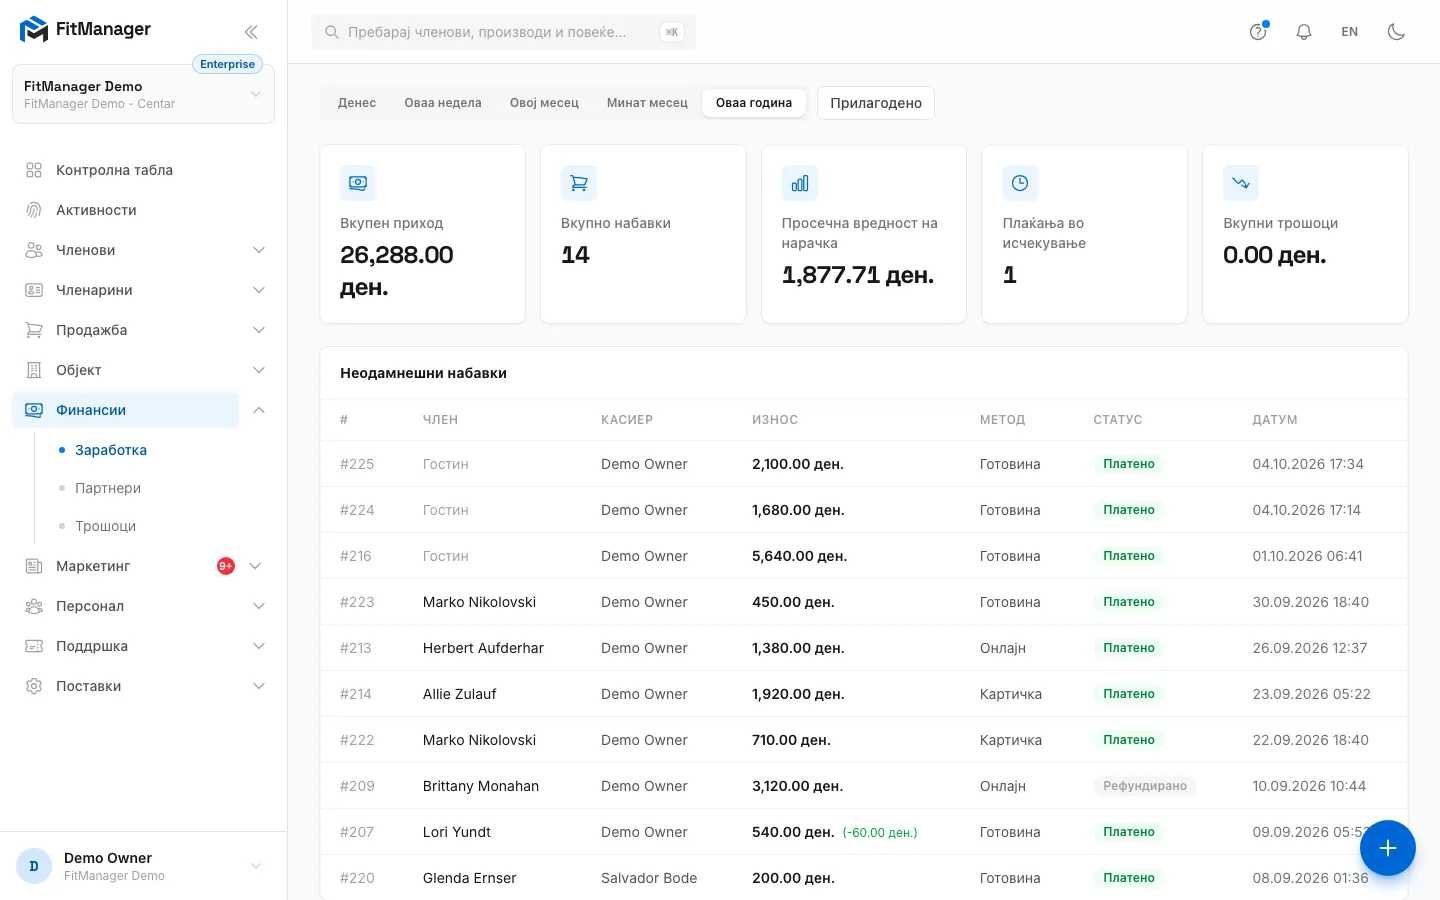Collapse the Финансии section chevron

[x=259, y=410]
